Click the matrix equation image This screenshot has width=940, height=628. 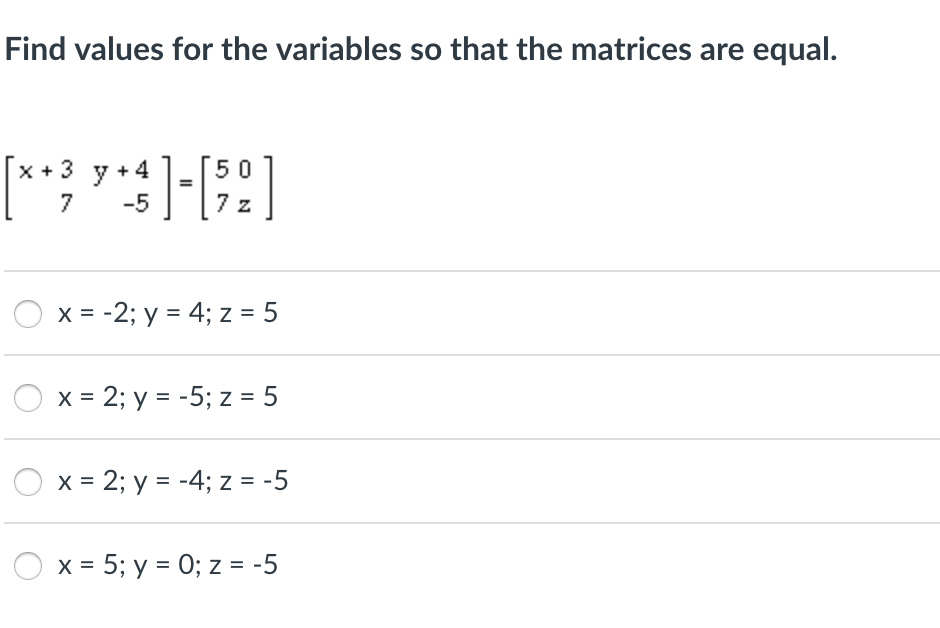point(140,188)
